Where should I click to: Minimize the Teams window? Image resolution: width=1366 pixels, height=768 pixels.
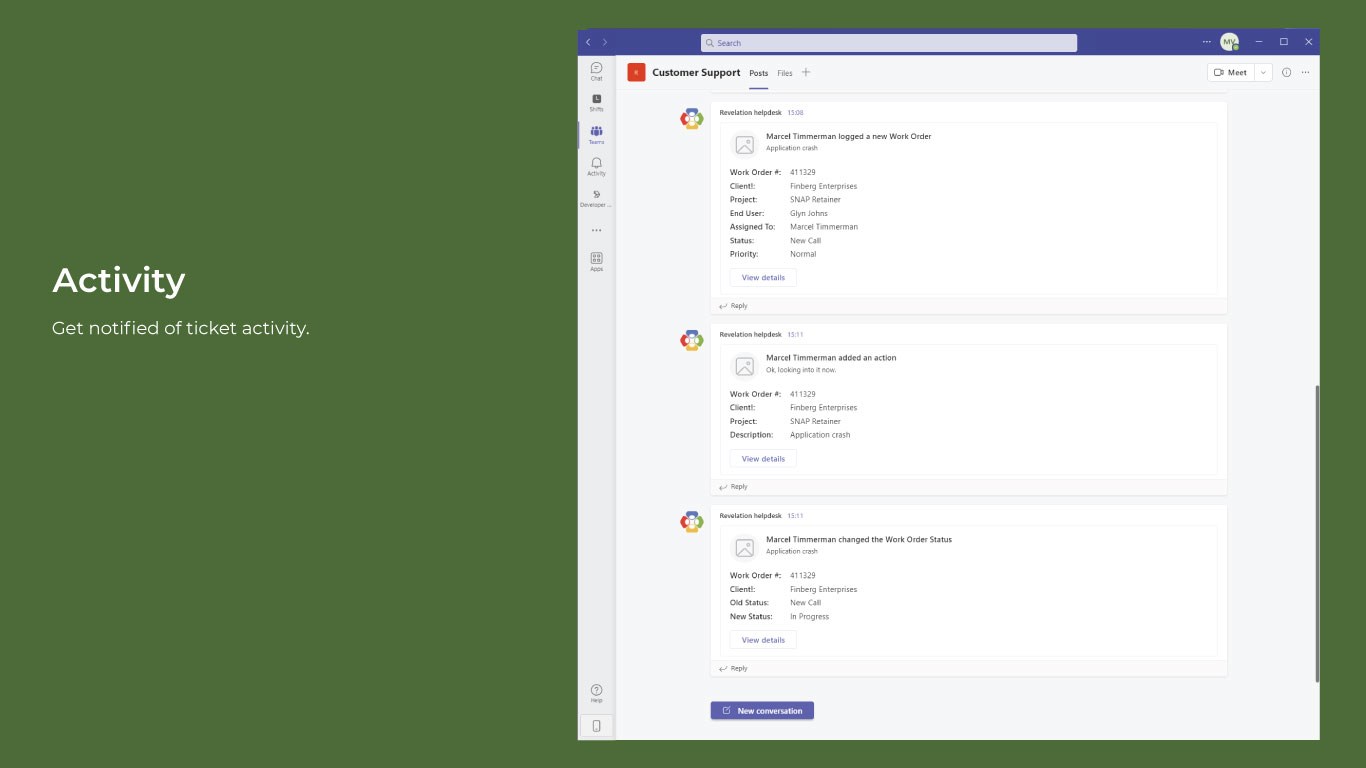point(1259,42)
